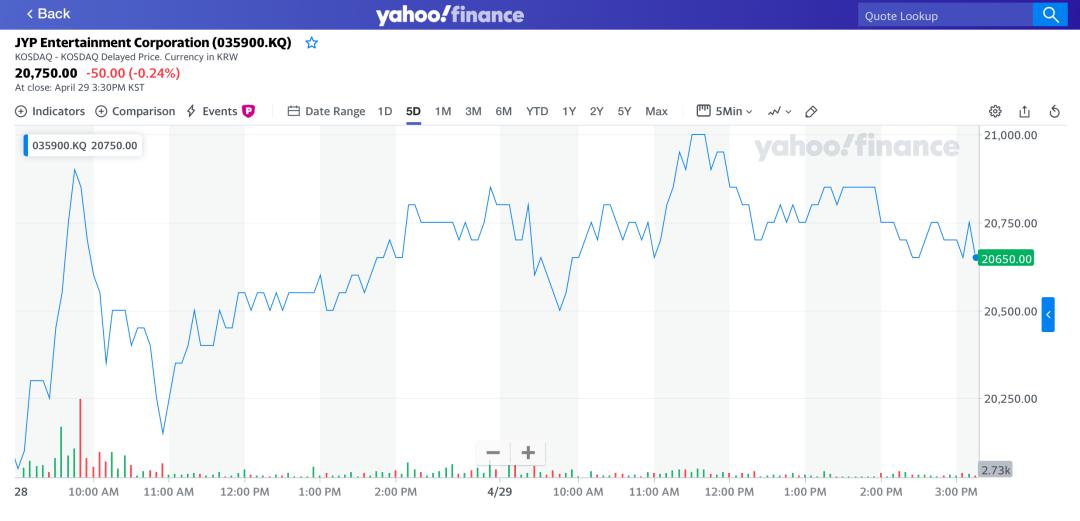Open the line chart type dropdown
Viewport: 1080px width, 521px height.
[780, 111]
